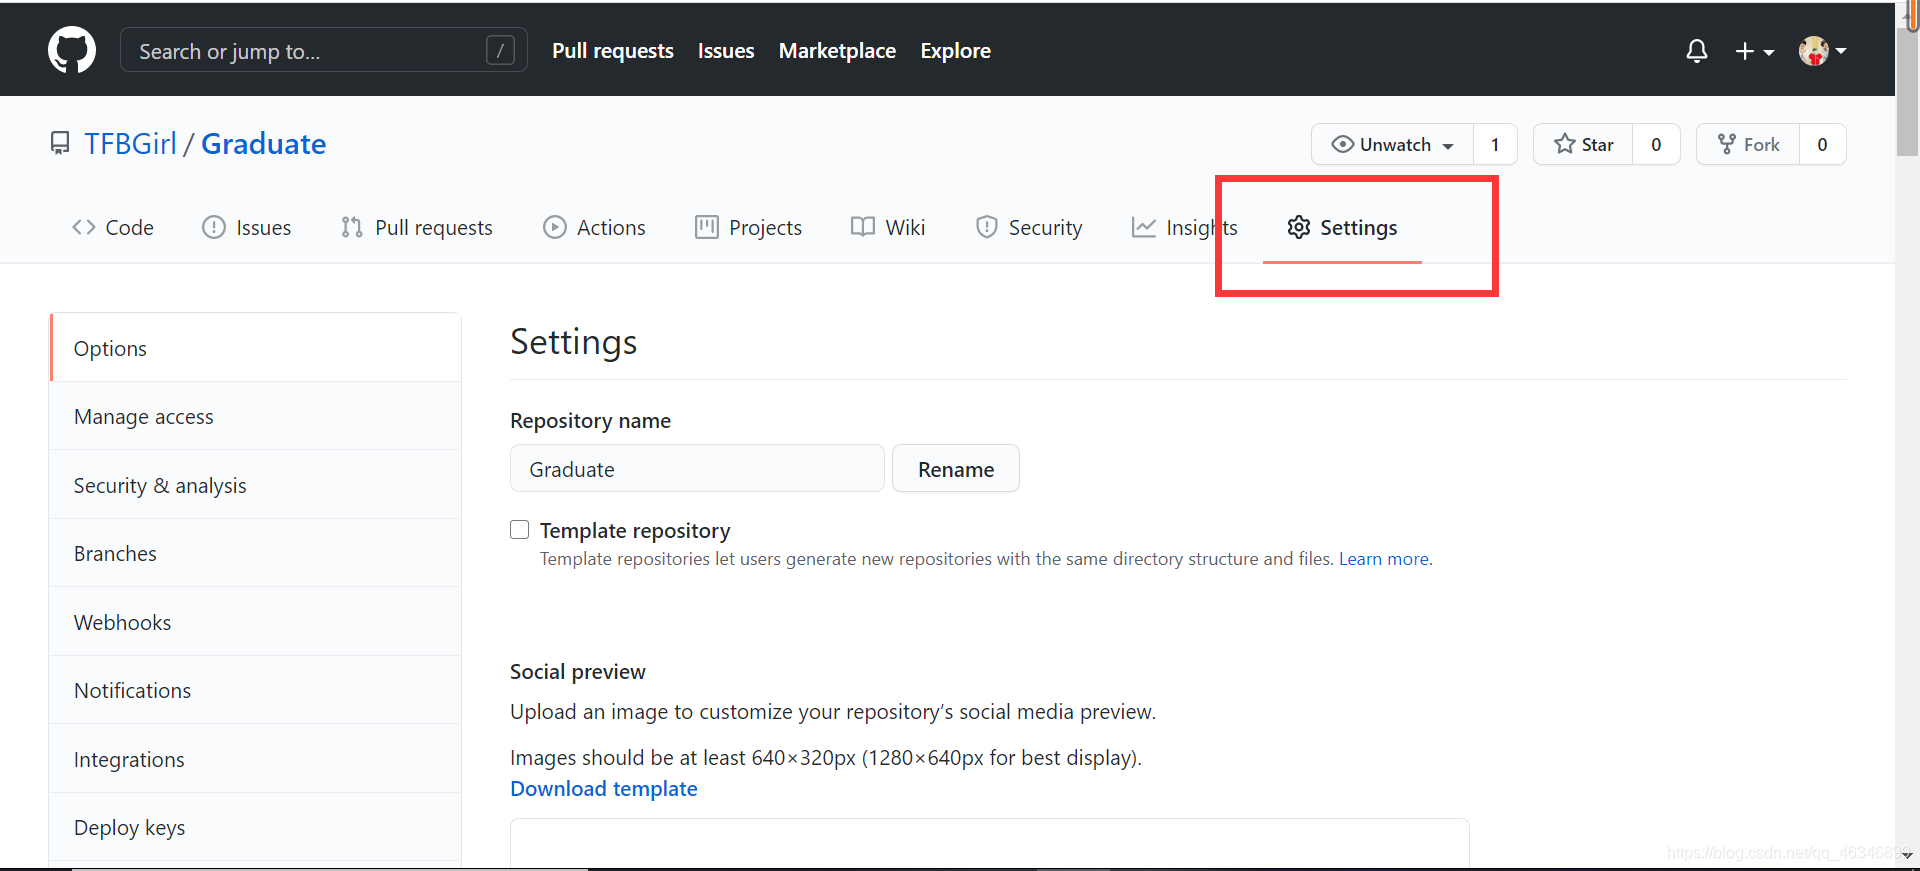Expand the Unwatch dropdown

(1392, 144)
